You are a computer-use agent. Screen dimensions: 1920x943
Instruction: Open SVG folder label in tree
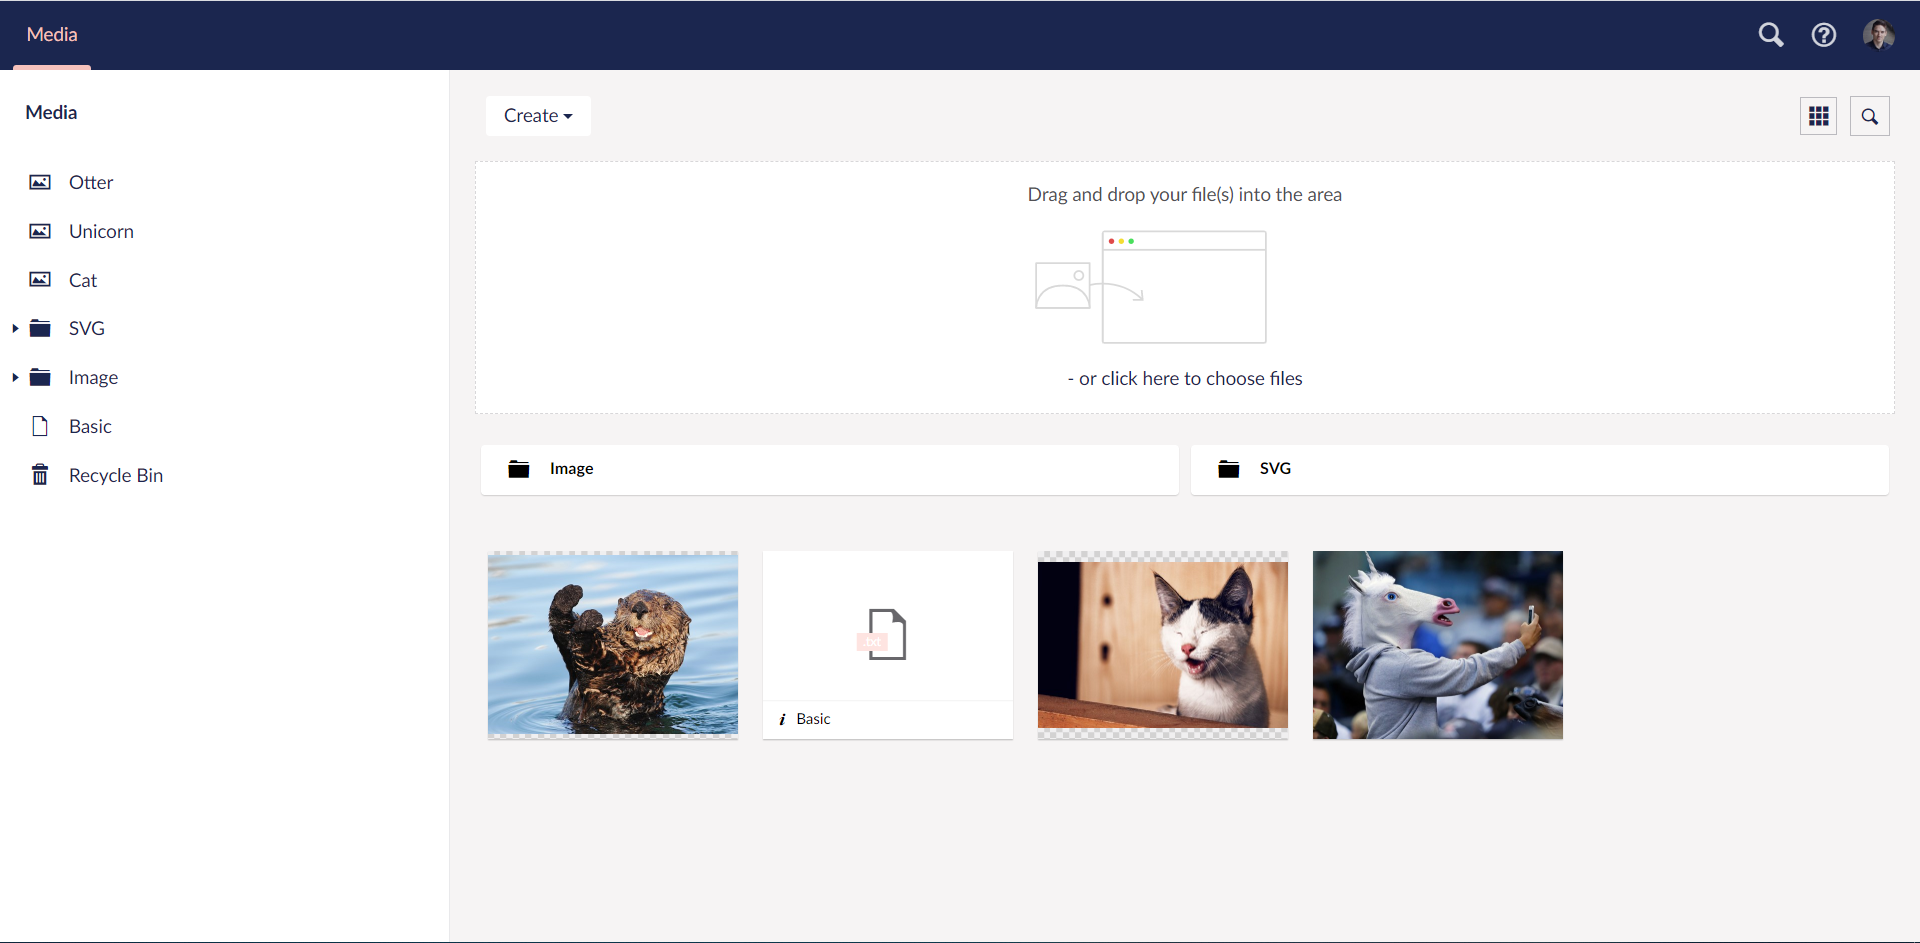87,328
